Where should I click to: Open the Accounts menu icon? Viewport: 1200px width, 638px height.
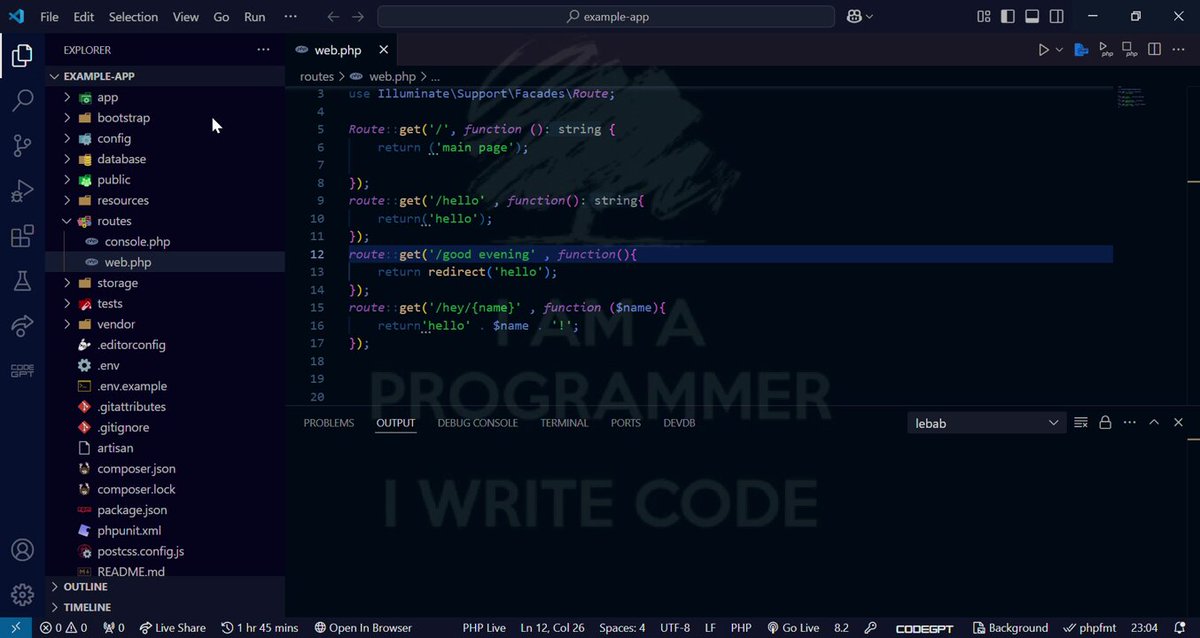click(x=22, y=551)
